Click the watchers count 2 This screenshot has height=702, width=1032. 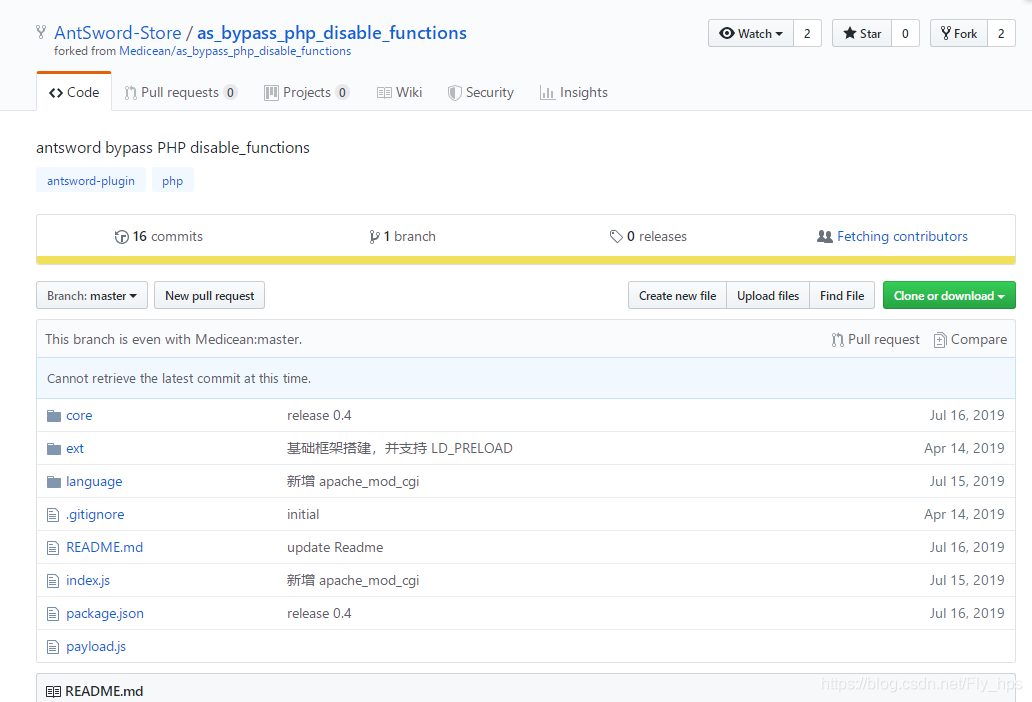click(x=808, y=34)
